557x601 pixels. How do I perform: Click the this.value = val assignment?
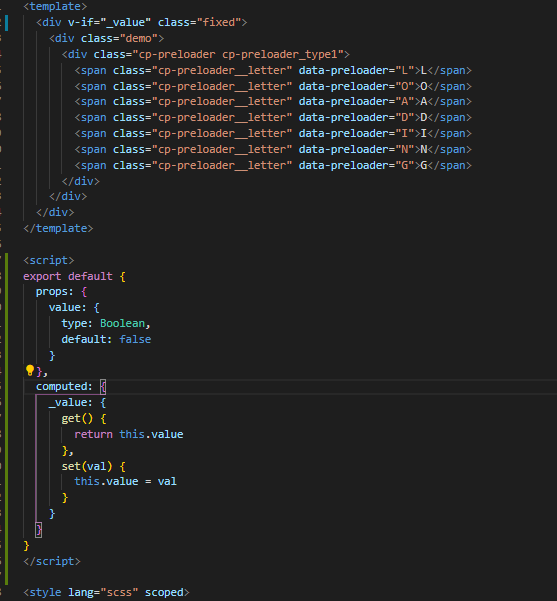(x=125, y=481)
